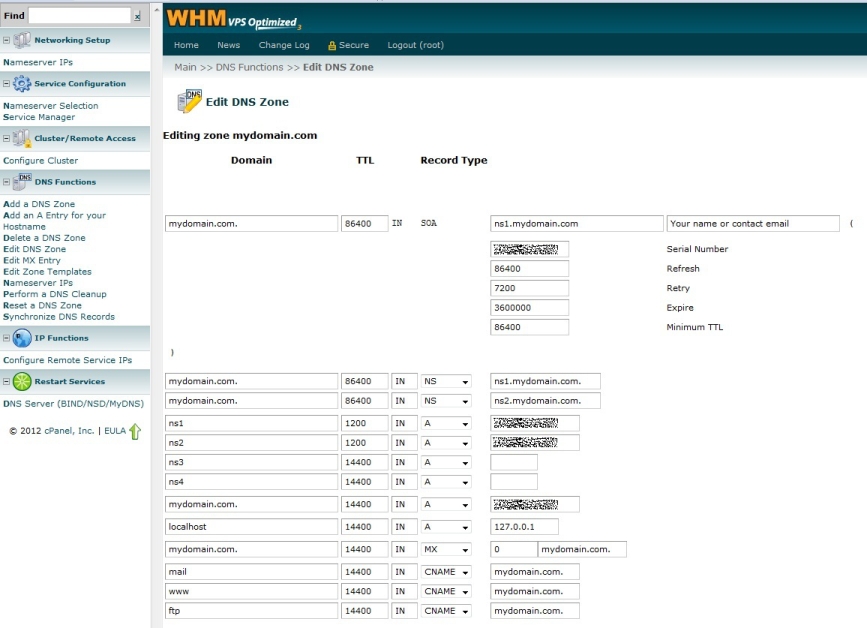
Task: Open record type dropdown for the www row
Action: click(x=446, y=591)
